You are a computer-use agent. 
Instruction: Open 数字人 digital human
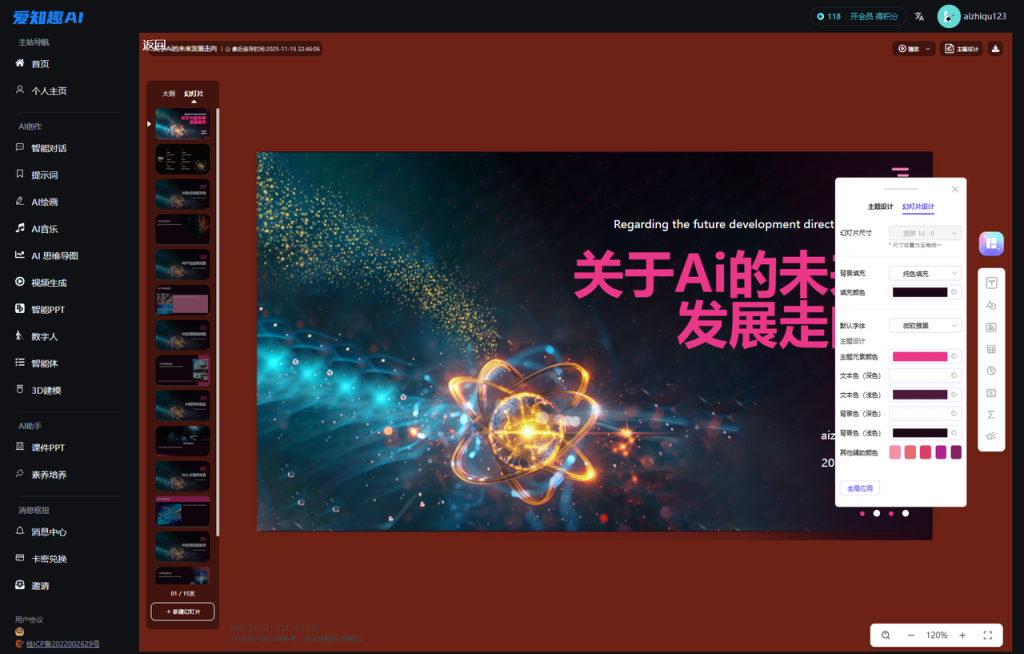click(44, 336)
